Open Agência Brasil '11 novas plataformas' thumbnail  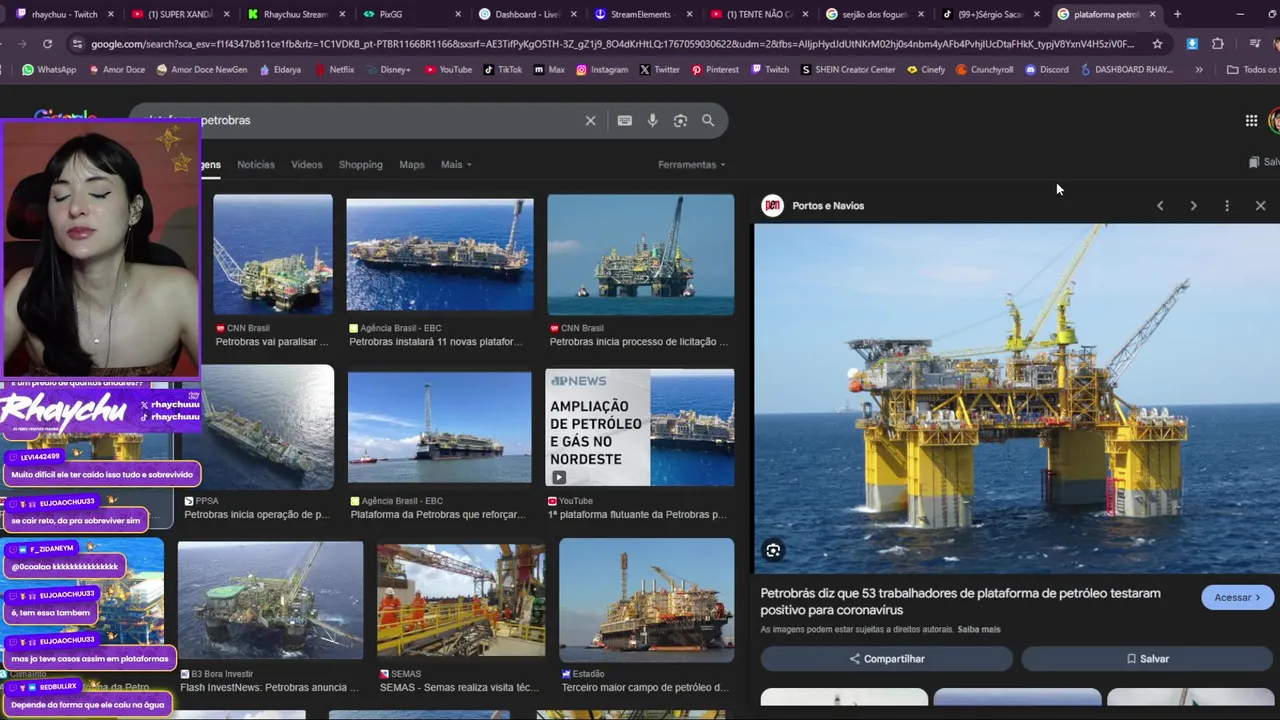[x=440, y=254]
